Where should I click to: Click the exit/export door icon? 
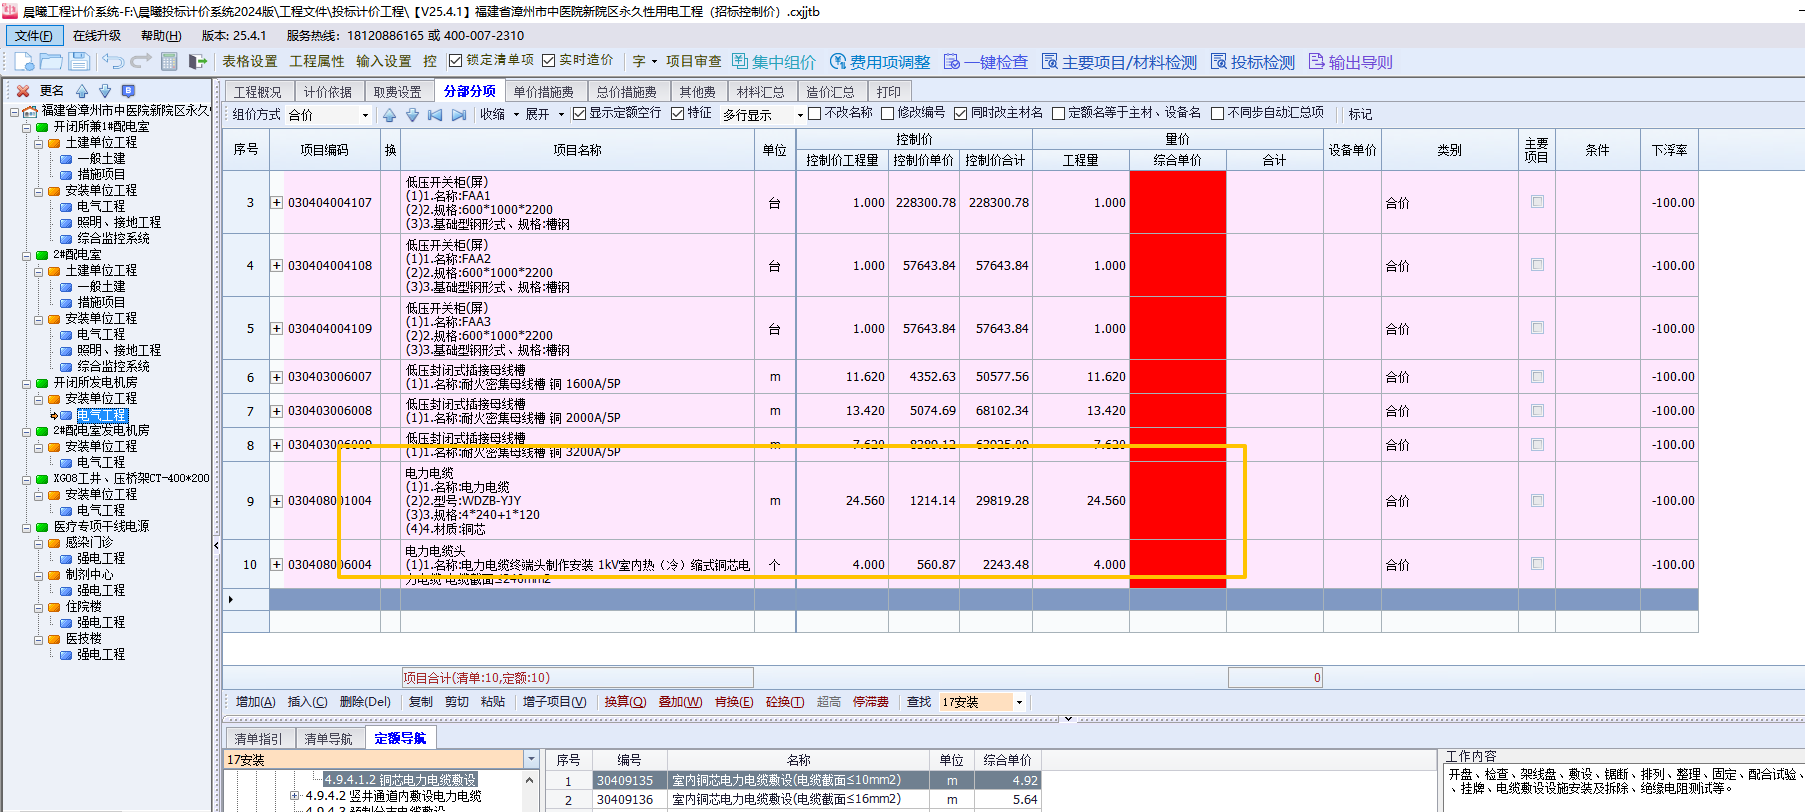(198, 61)
